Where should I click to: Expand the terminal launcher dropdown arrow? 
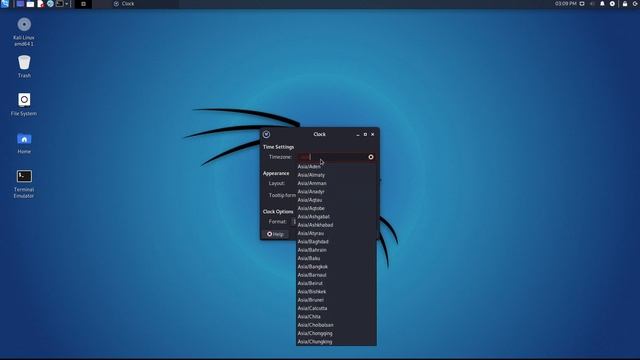[x=67, y=4]
